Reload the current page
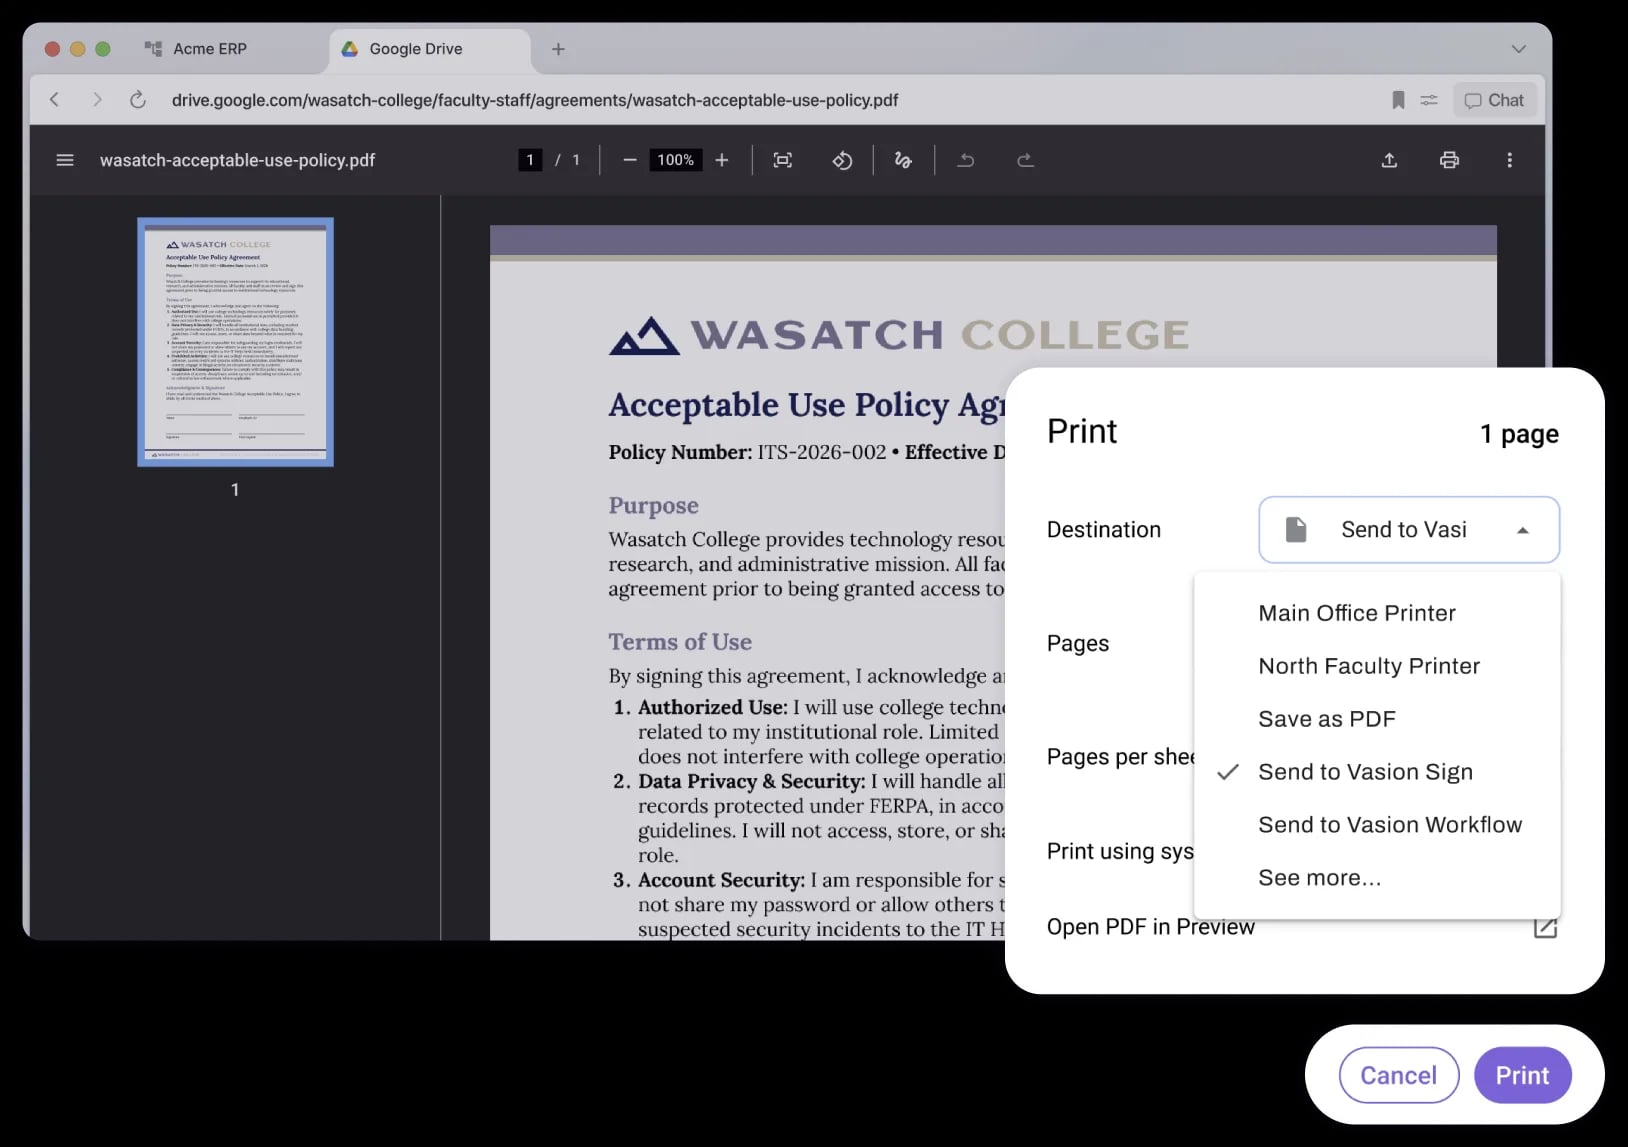Viewport: 1628px width, 1147px height. tap(138, 100)
